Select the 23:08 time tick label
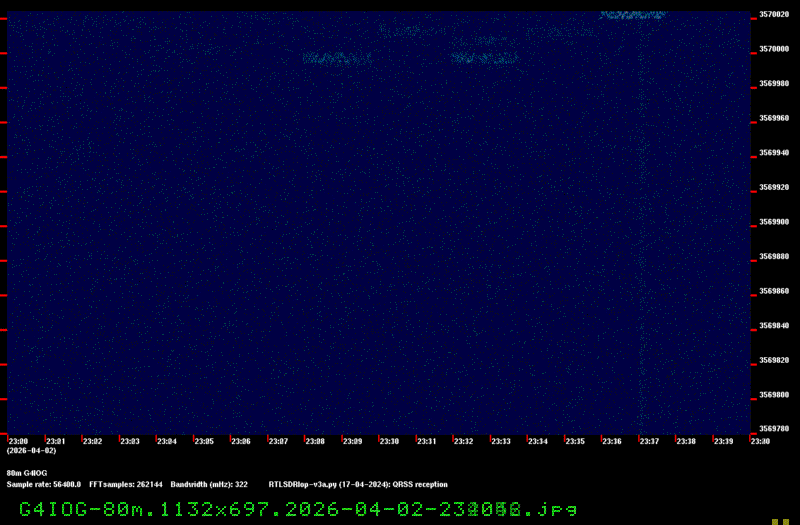 pos(315,441)
